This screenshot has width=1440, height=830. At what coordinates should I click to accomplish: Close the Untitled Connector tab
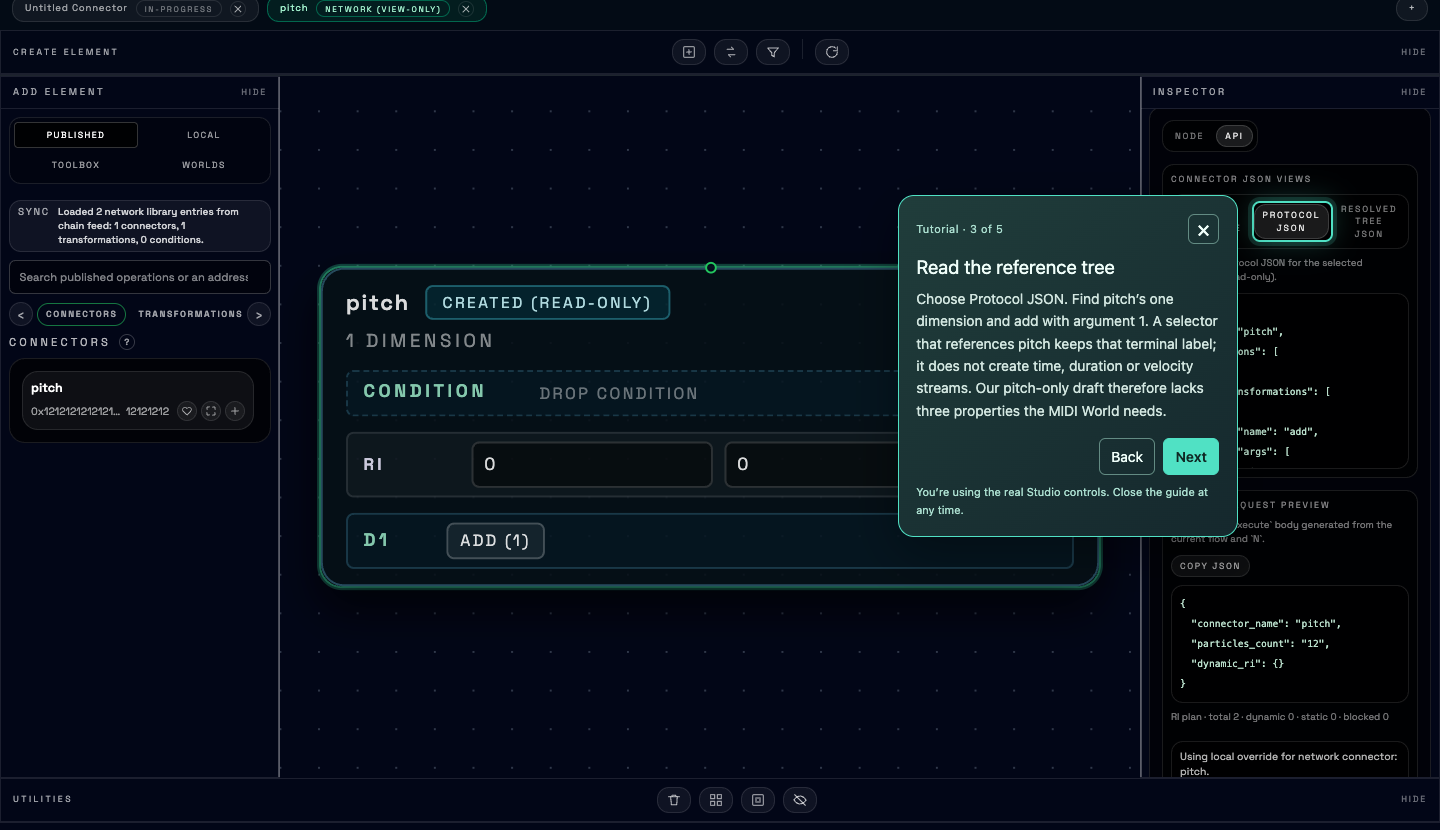click(237, 9)
